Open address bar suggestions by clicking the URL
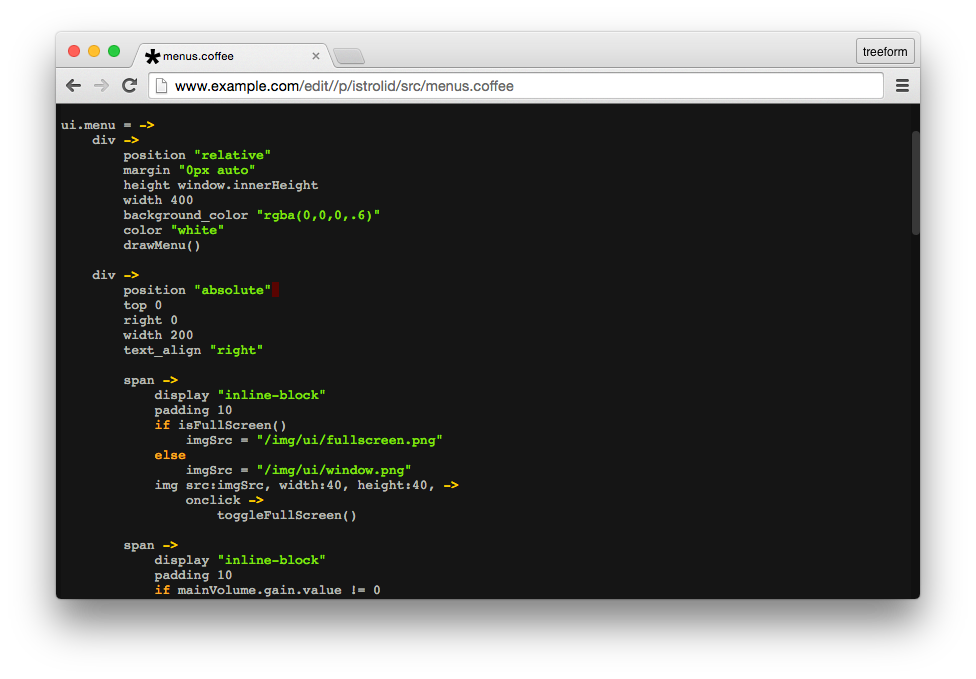976x679 pixels. click(x=400, y=85)
